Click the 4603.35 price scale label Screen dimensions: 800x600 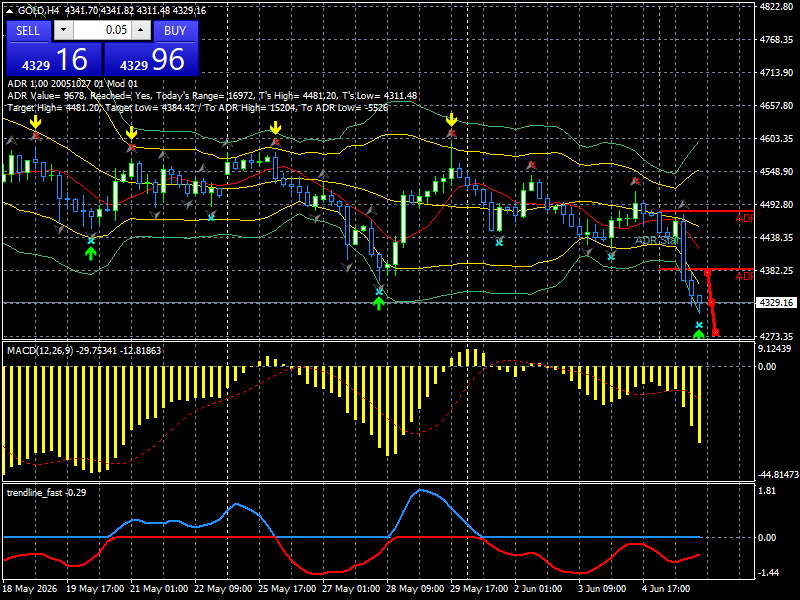777,139
